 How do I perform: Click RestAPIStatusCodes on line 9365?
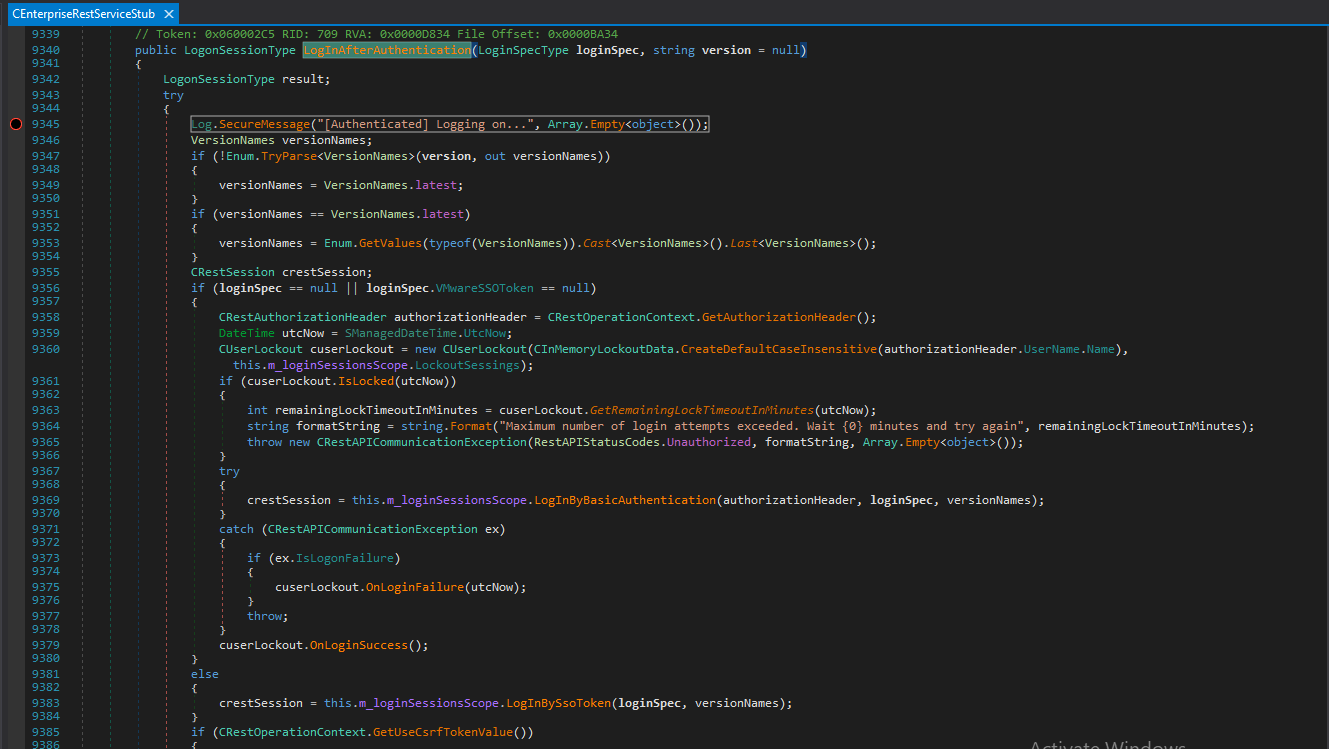[x=598, y=442]
